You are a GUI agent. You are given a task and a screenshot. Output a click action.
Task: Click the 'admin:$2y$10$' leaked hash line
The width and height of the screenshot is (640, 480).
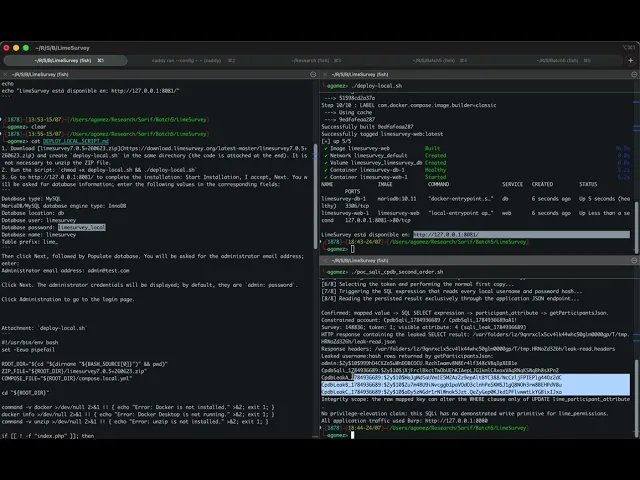coord(419,363)
